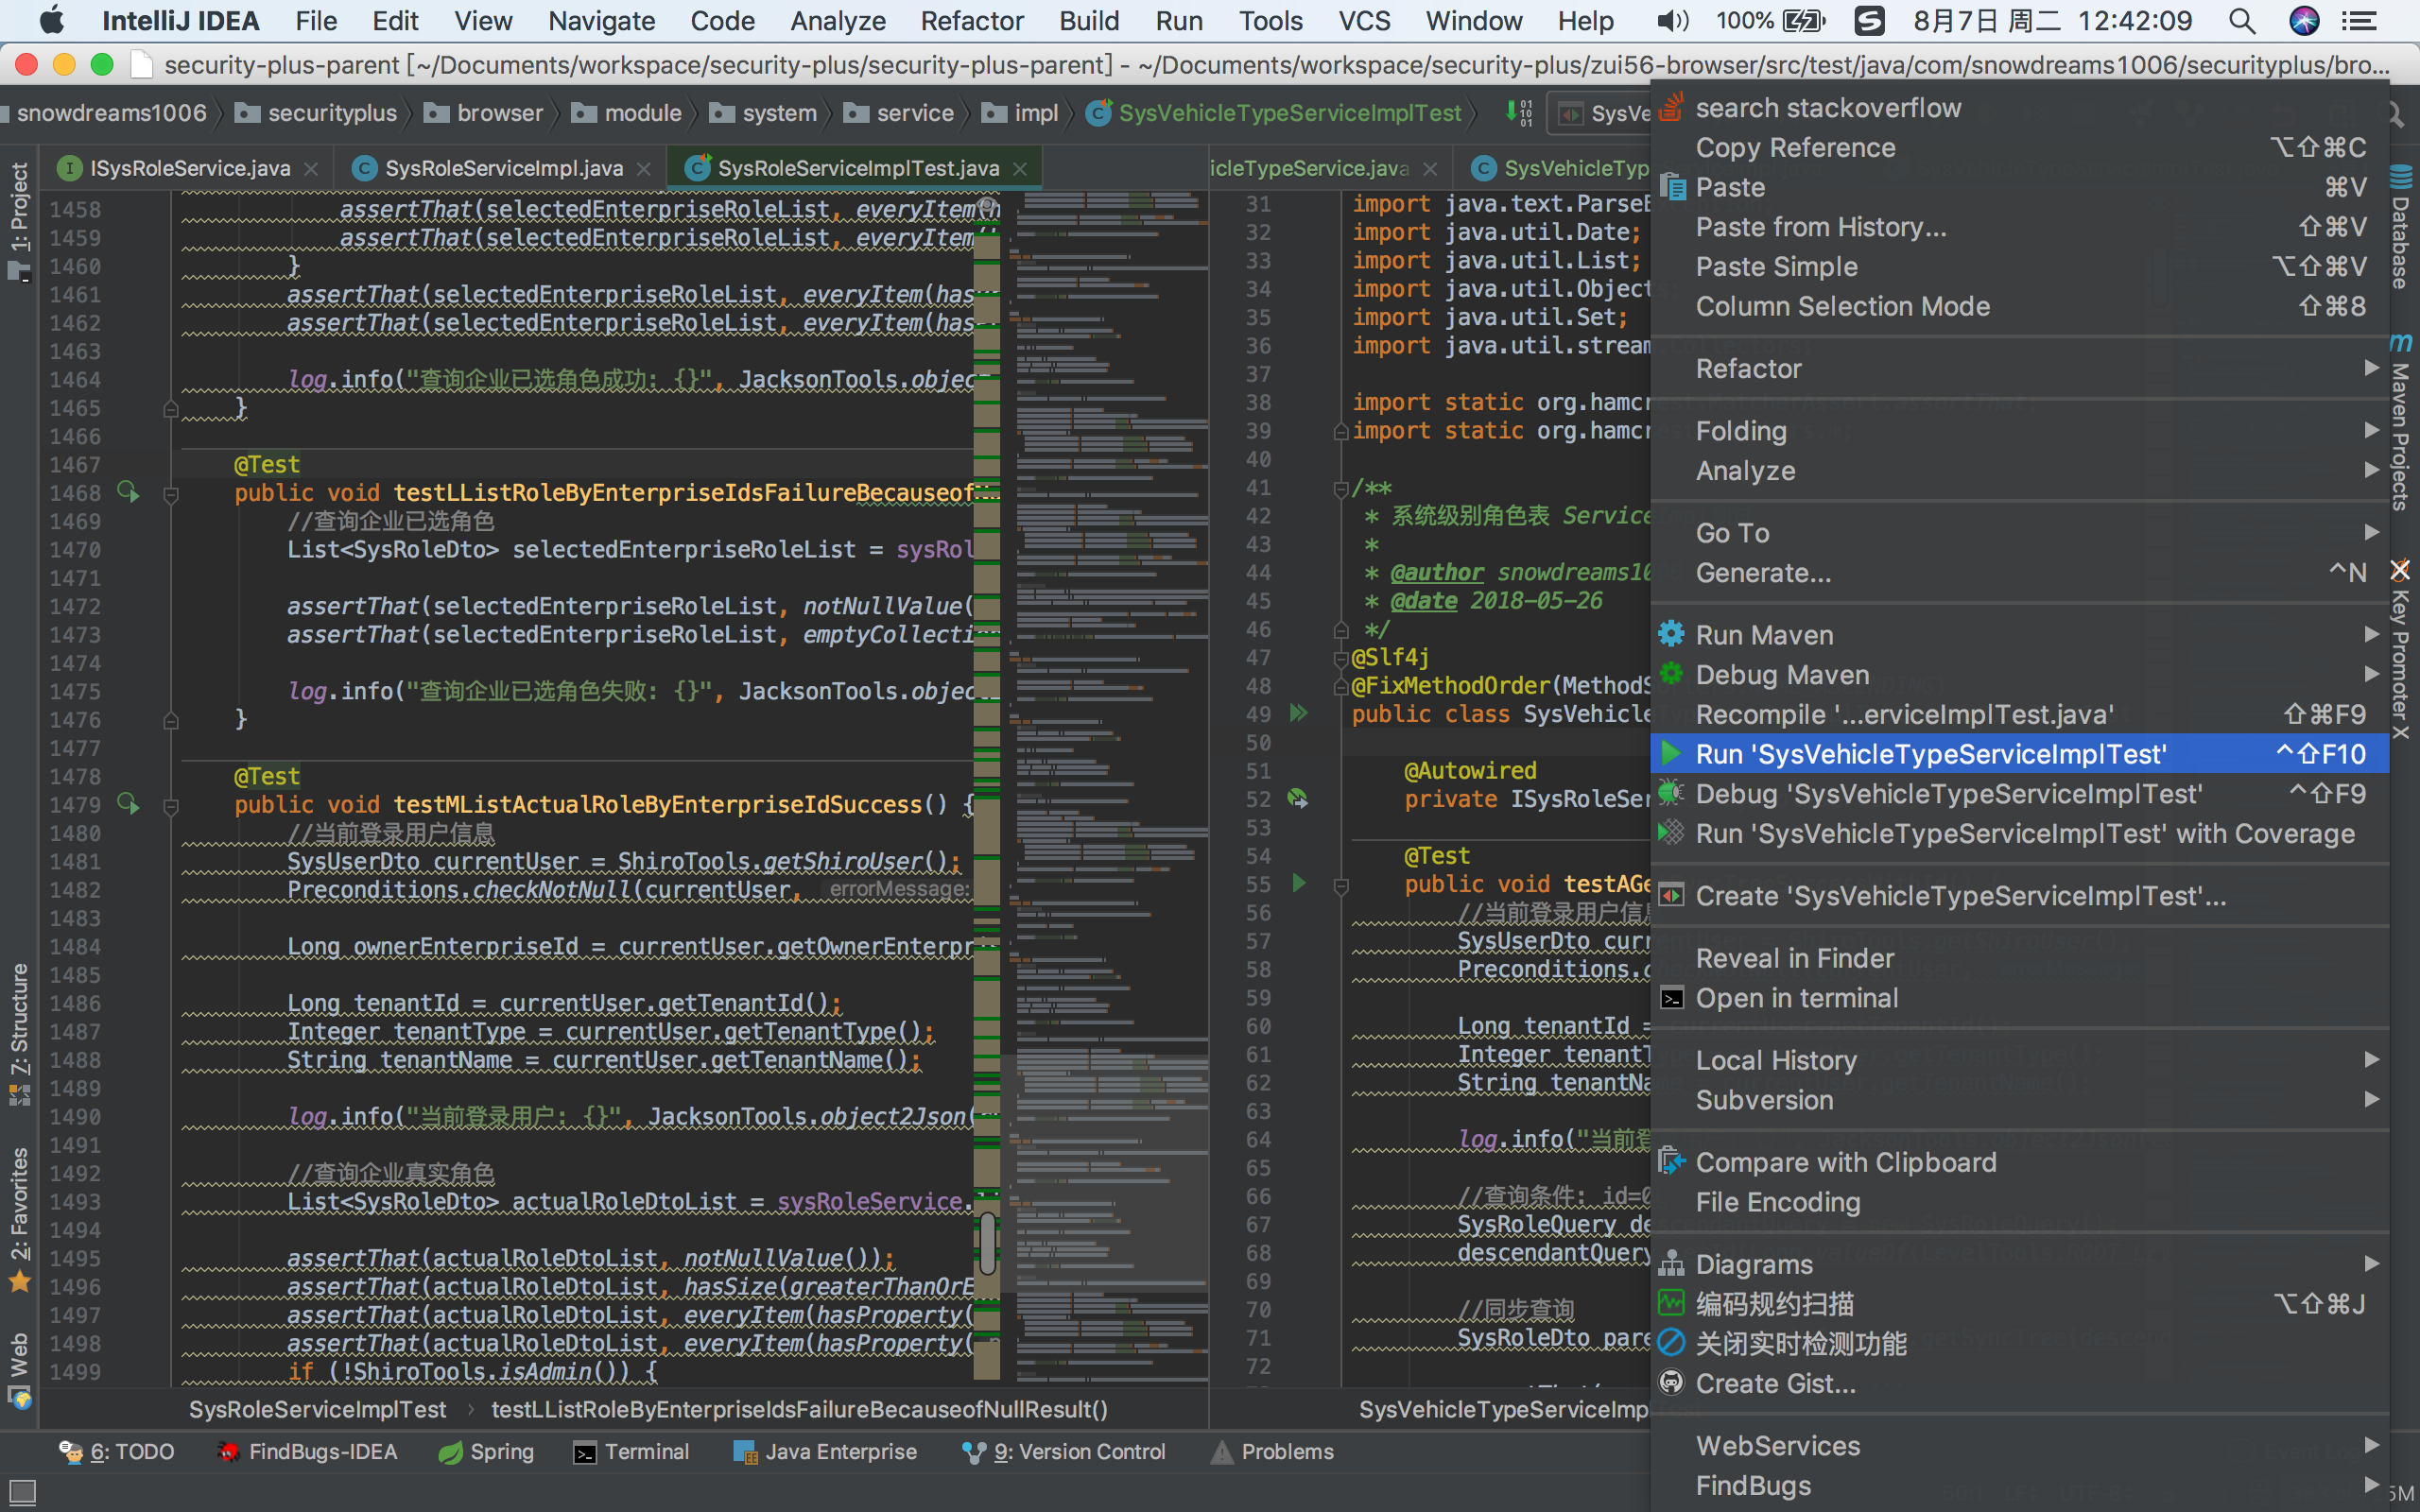Open the Navigate menu
Viewport: 2420px width, 1512px height.
601,21
